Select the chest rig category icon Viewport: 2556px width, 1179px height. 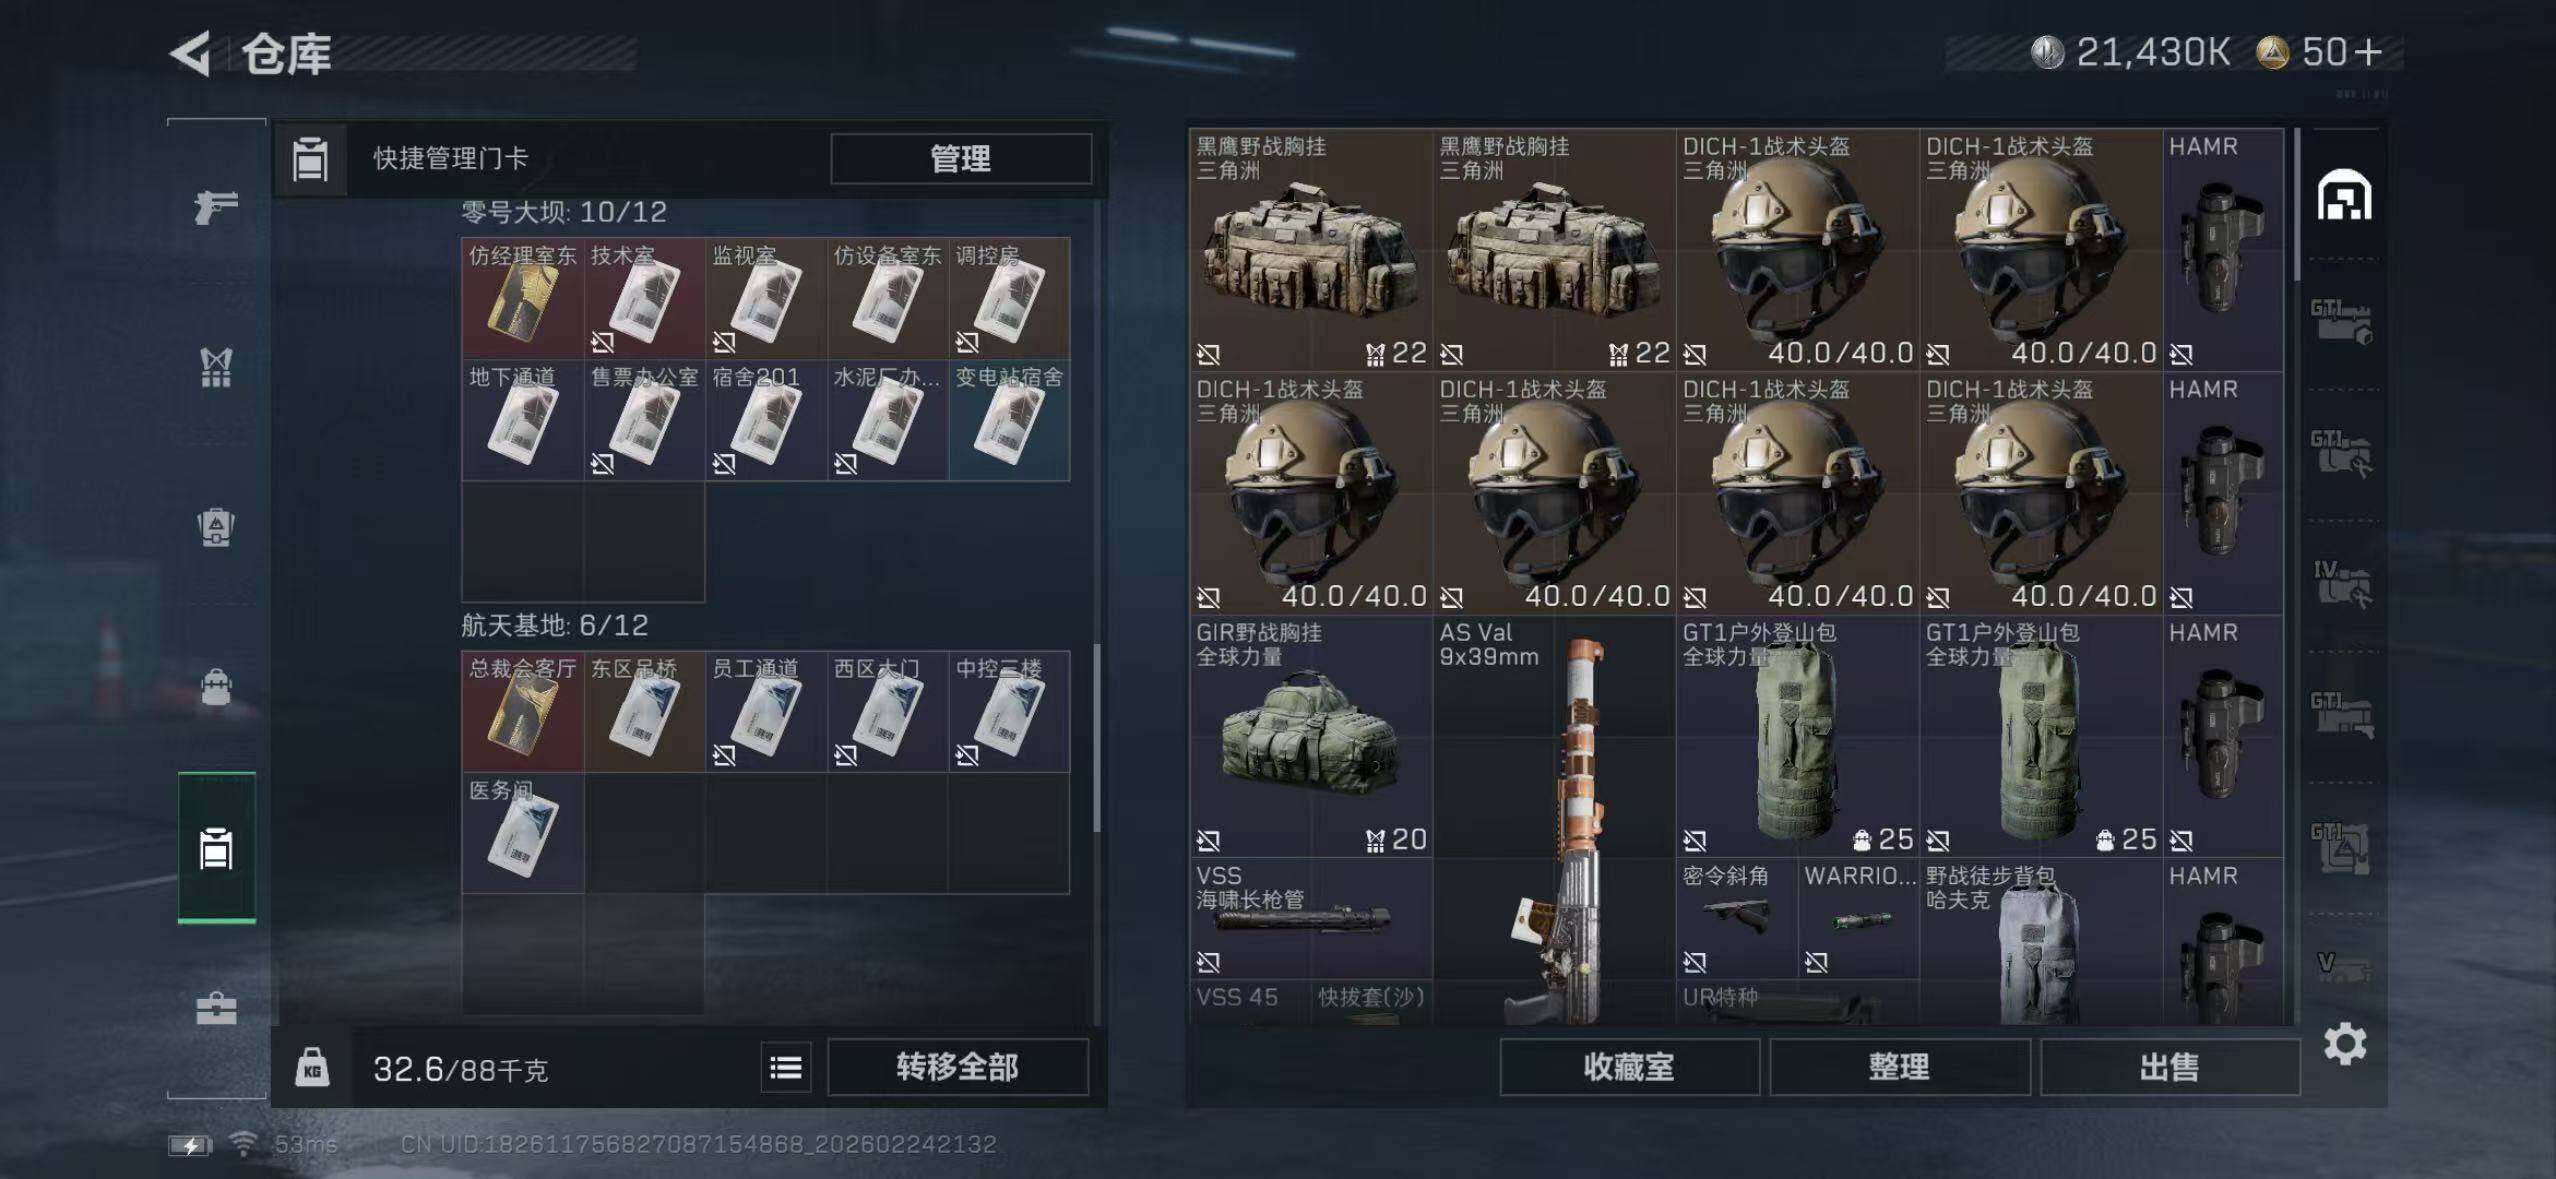click(216, 367)
